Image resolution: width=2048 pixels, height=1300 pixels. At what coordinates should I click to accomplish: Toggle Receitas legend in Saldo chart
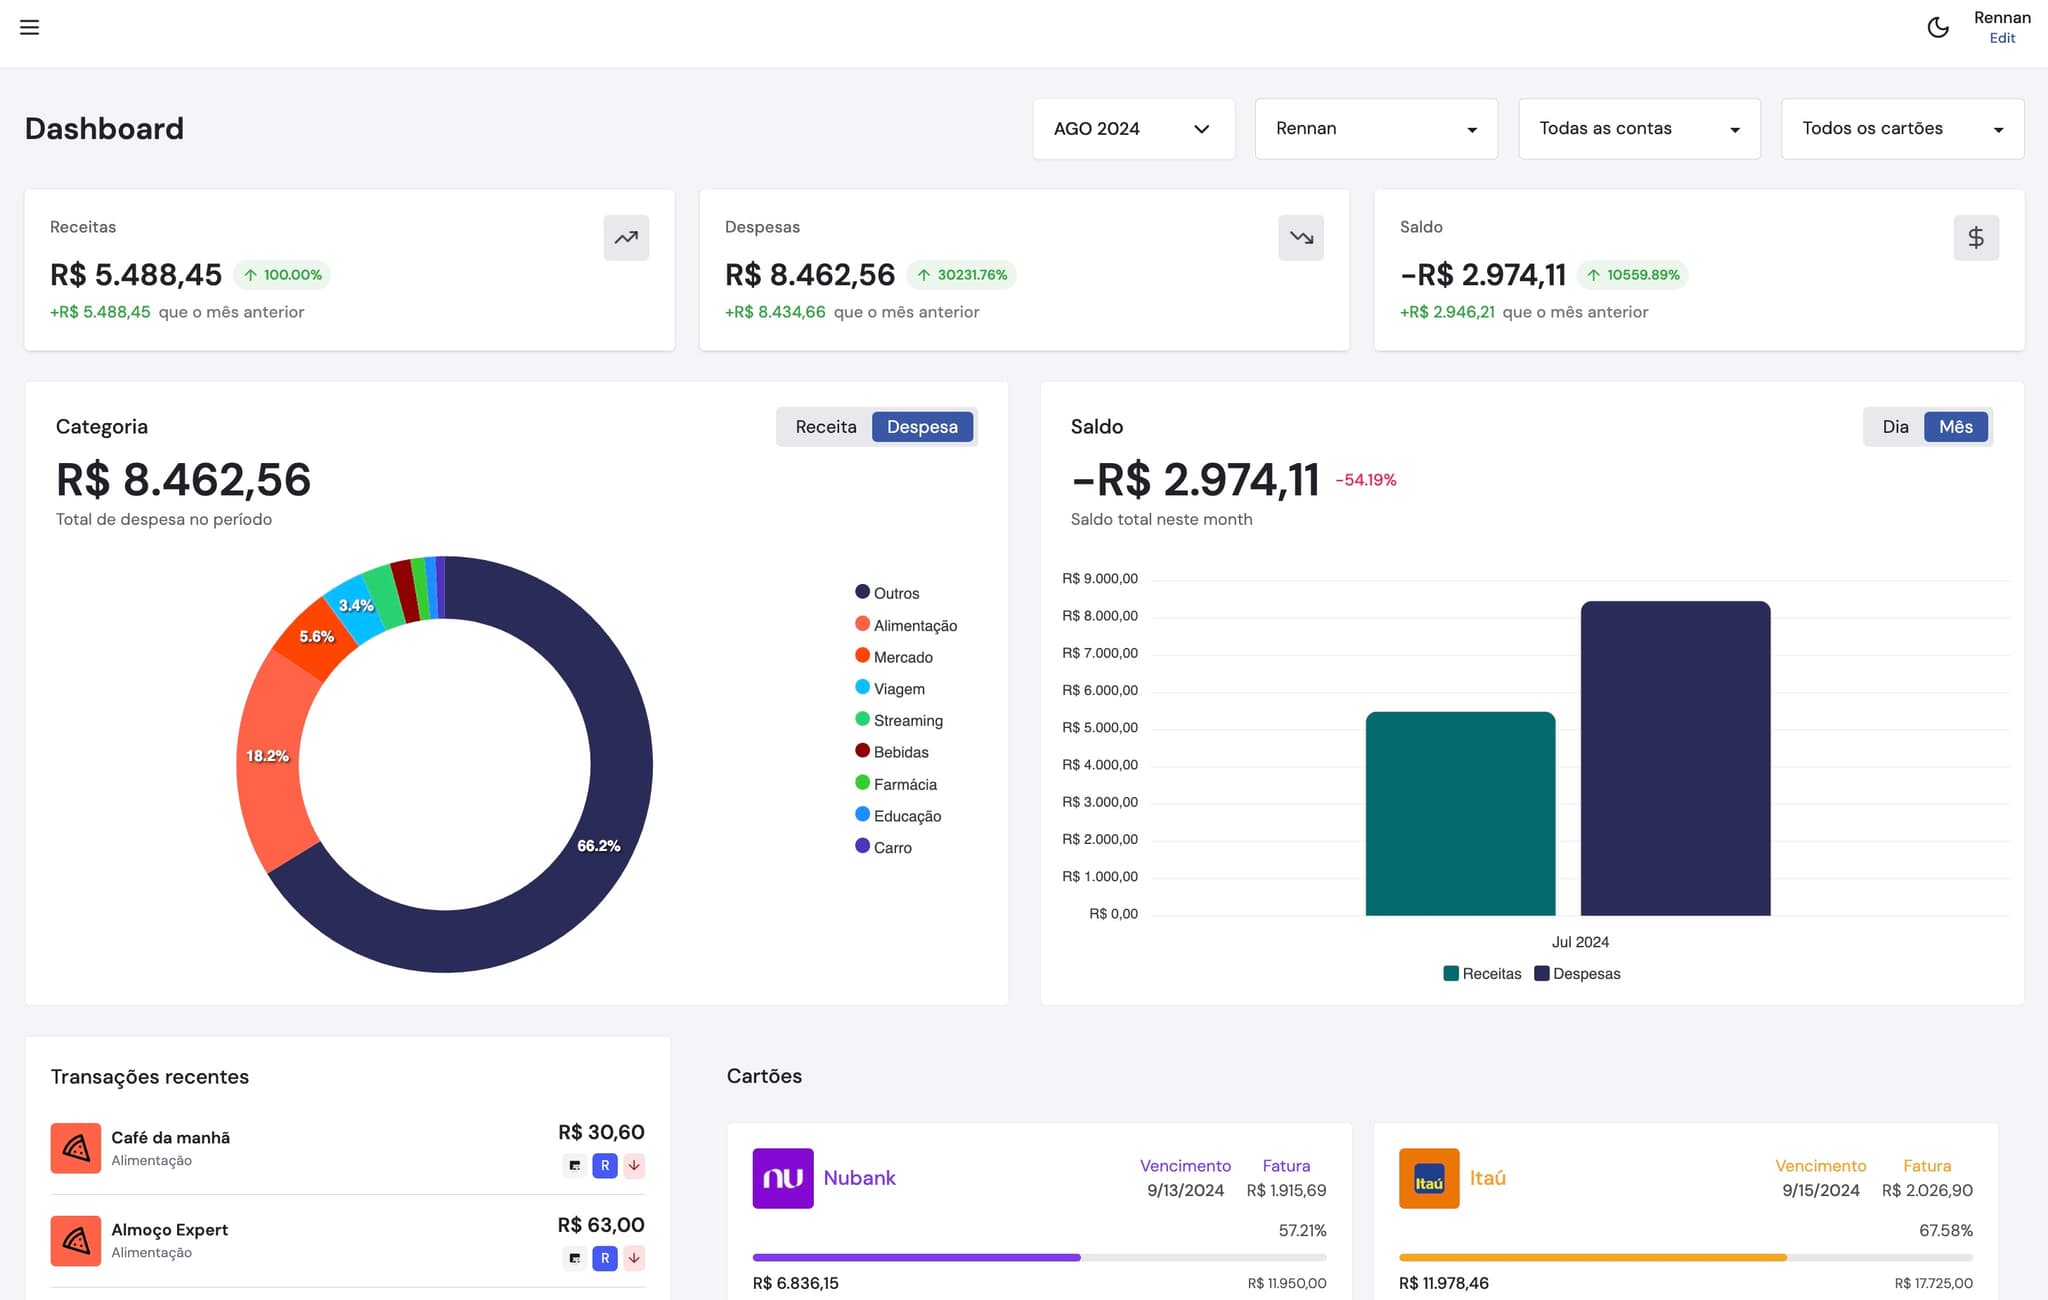click(x=1482, y=974)
